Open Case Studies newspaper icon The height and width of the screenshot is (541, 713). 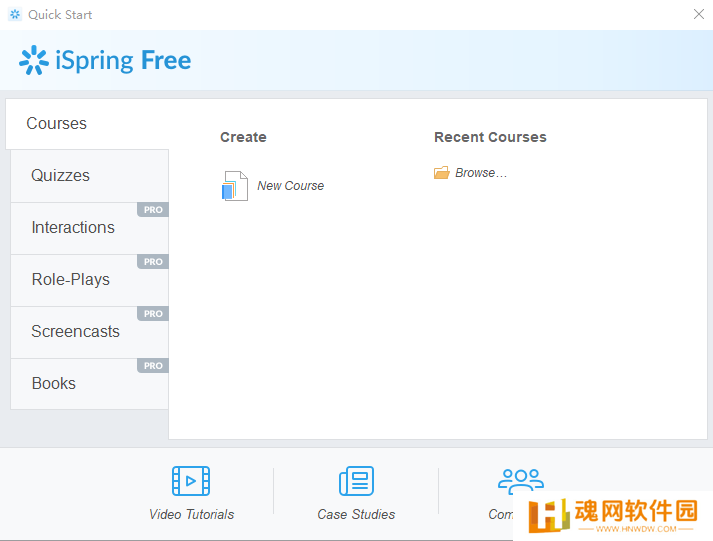(x=356, y=481)
